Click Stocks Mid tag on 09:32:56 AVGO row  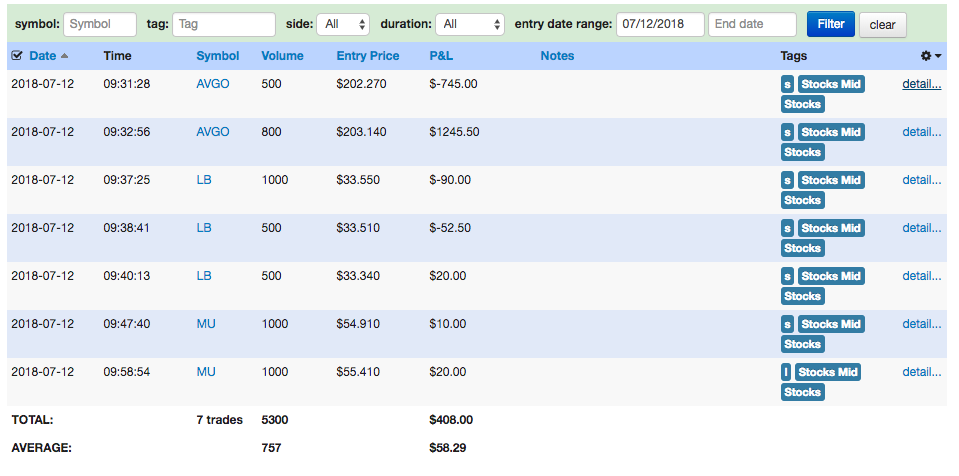(831, 132)
